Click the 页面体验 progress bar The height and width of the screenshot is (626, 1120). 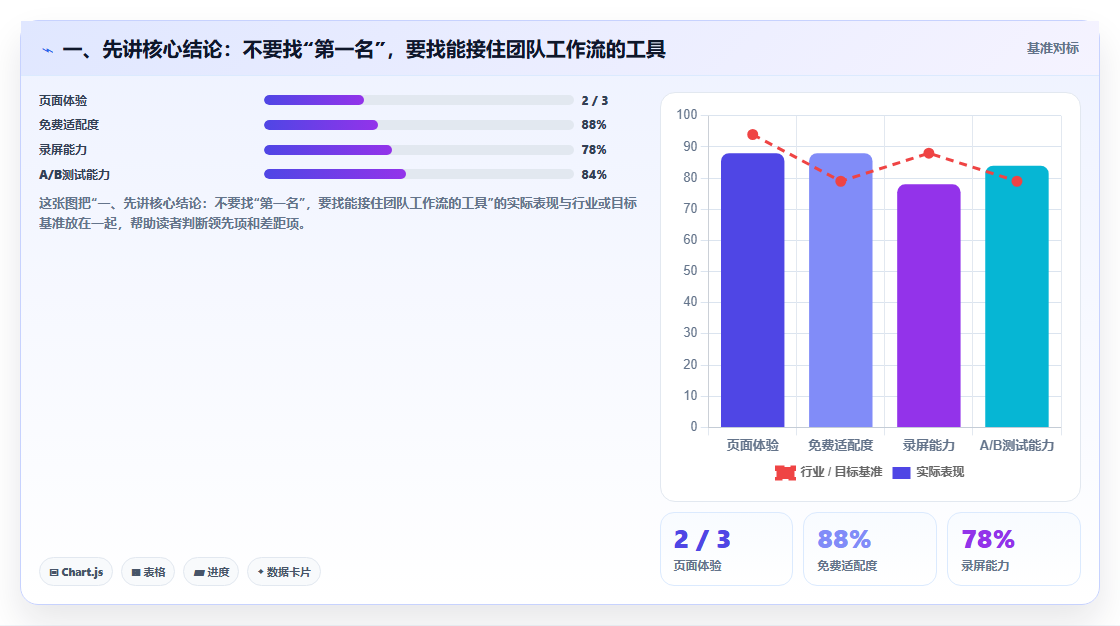pyautogui.click(x=419, y=100)
